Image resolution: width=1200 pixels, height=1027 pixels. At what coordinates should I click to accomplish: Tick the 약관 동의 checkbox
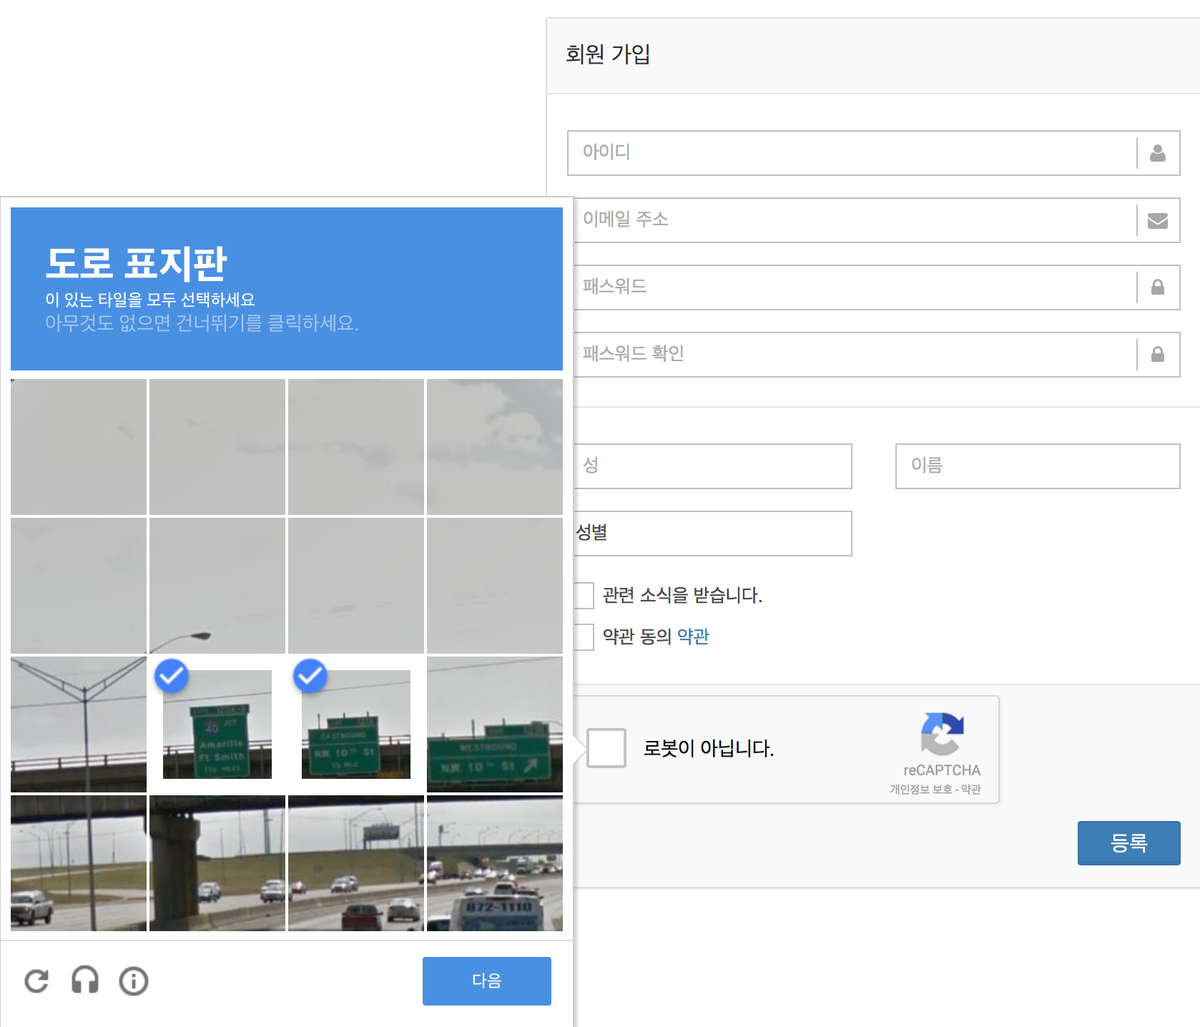click(583, 637)
